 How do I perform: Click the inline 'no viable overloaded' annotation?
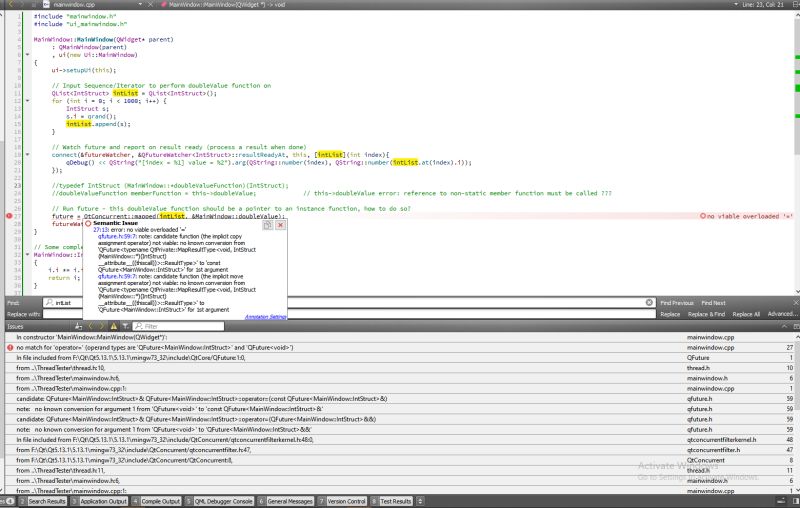(x=746, y=216)
